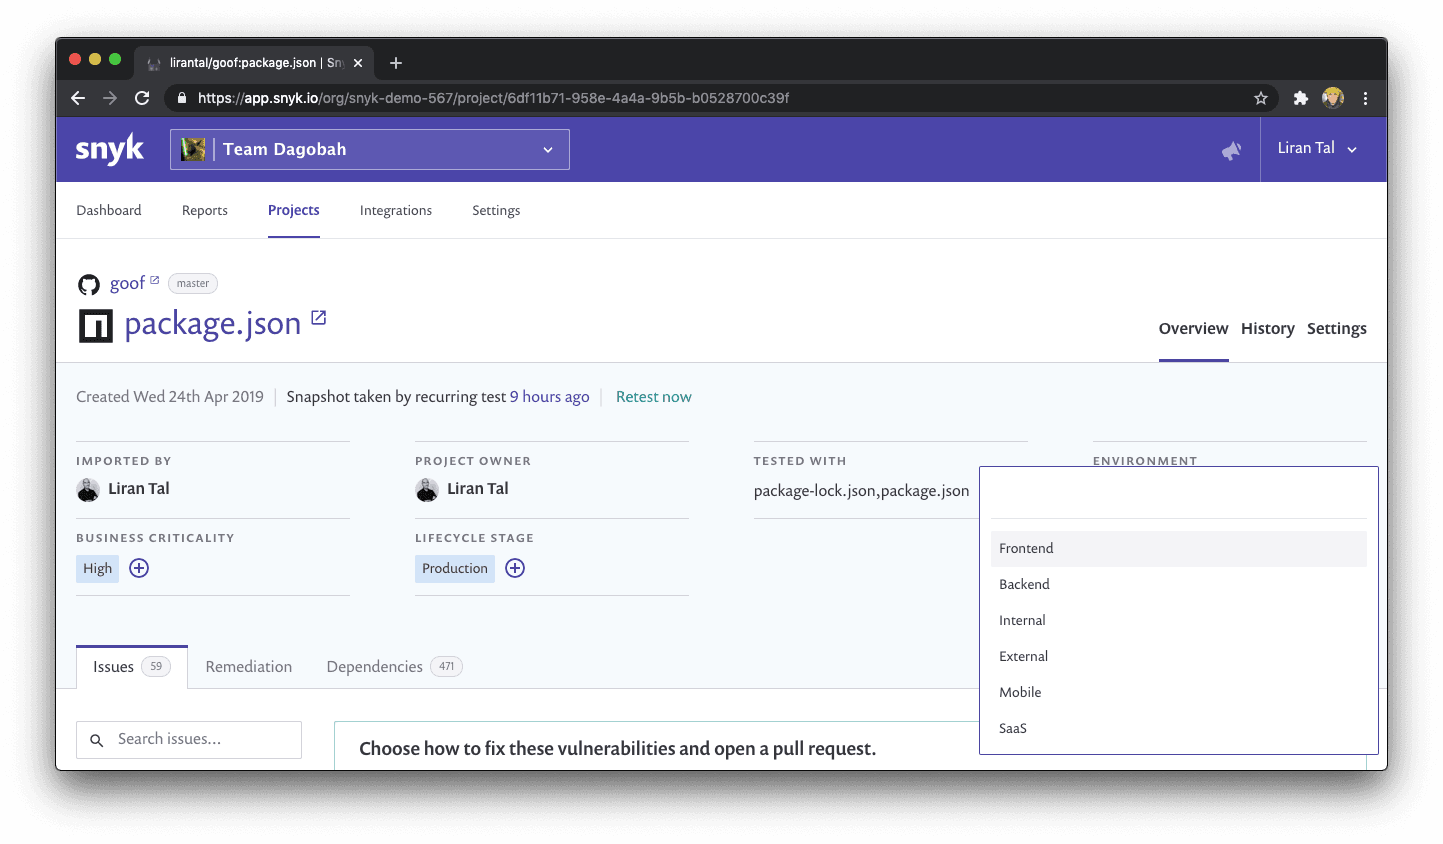
Task: Switch to the project Overview tab
Action: [x=1193, y=328]
